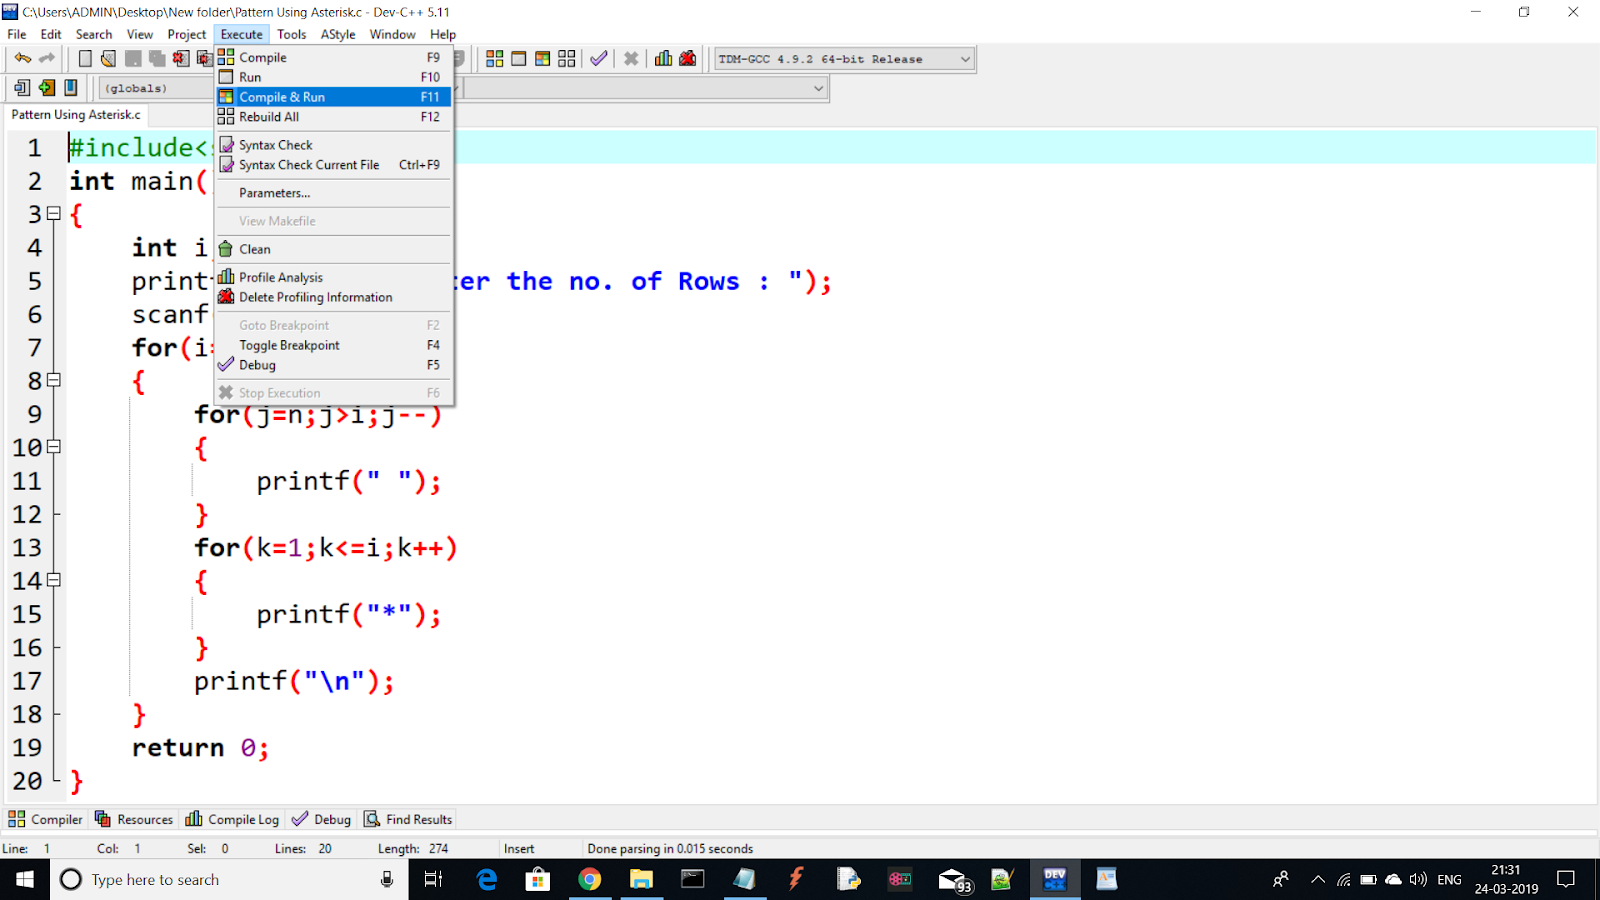Click line number 17 in the gutter
The height and width of the screenshot is (900, 1600).
pyautogui.click(x=27, y=681)
